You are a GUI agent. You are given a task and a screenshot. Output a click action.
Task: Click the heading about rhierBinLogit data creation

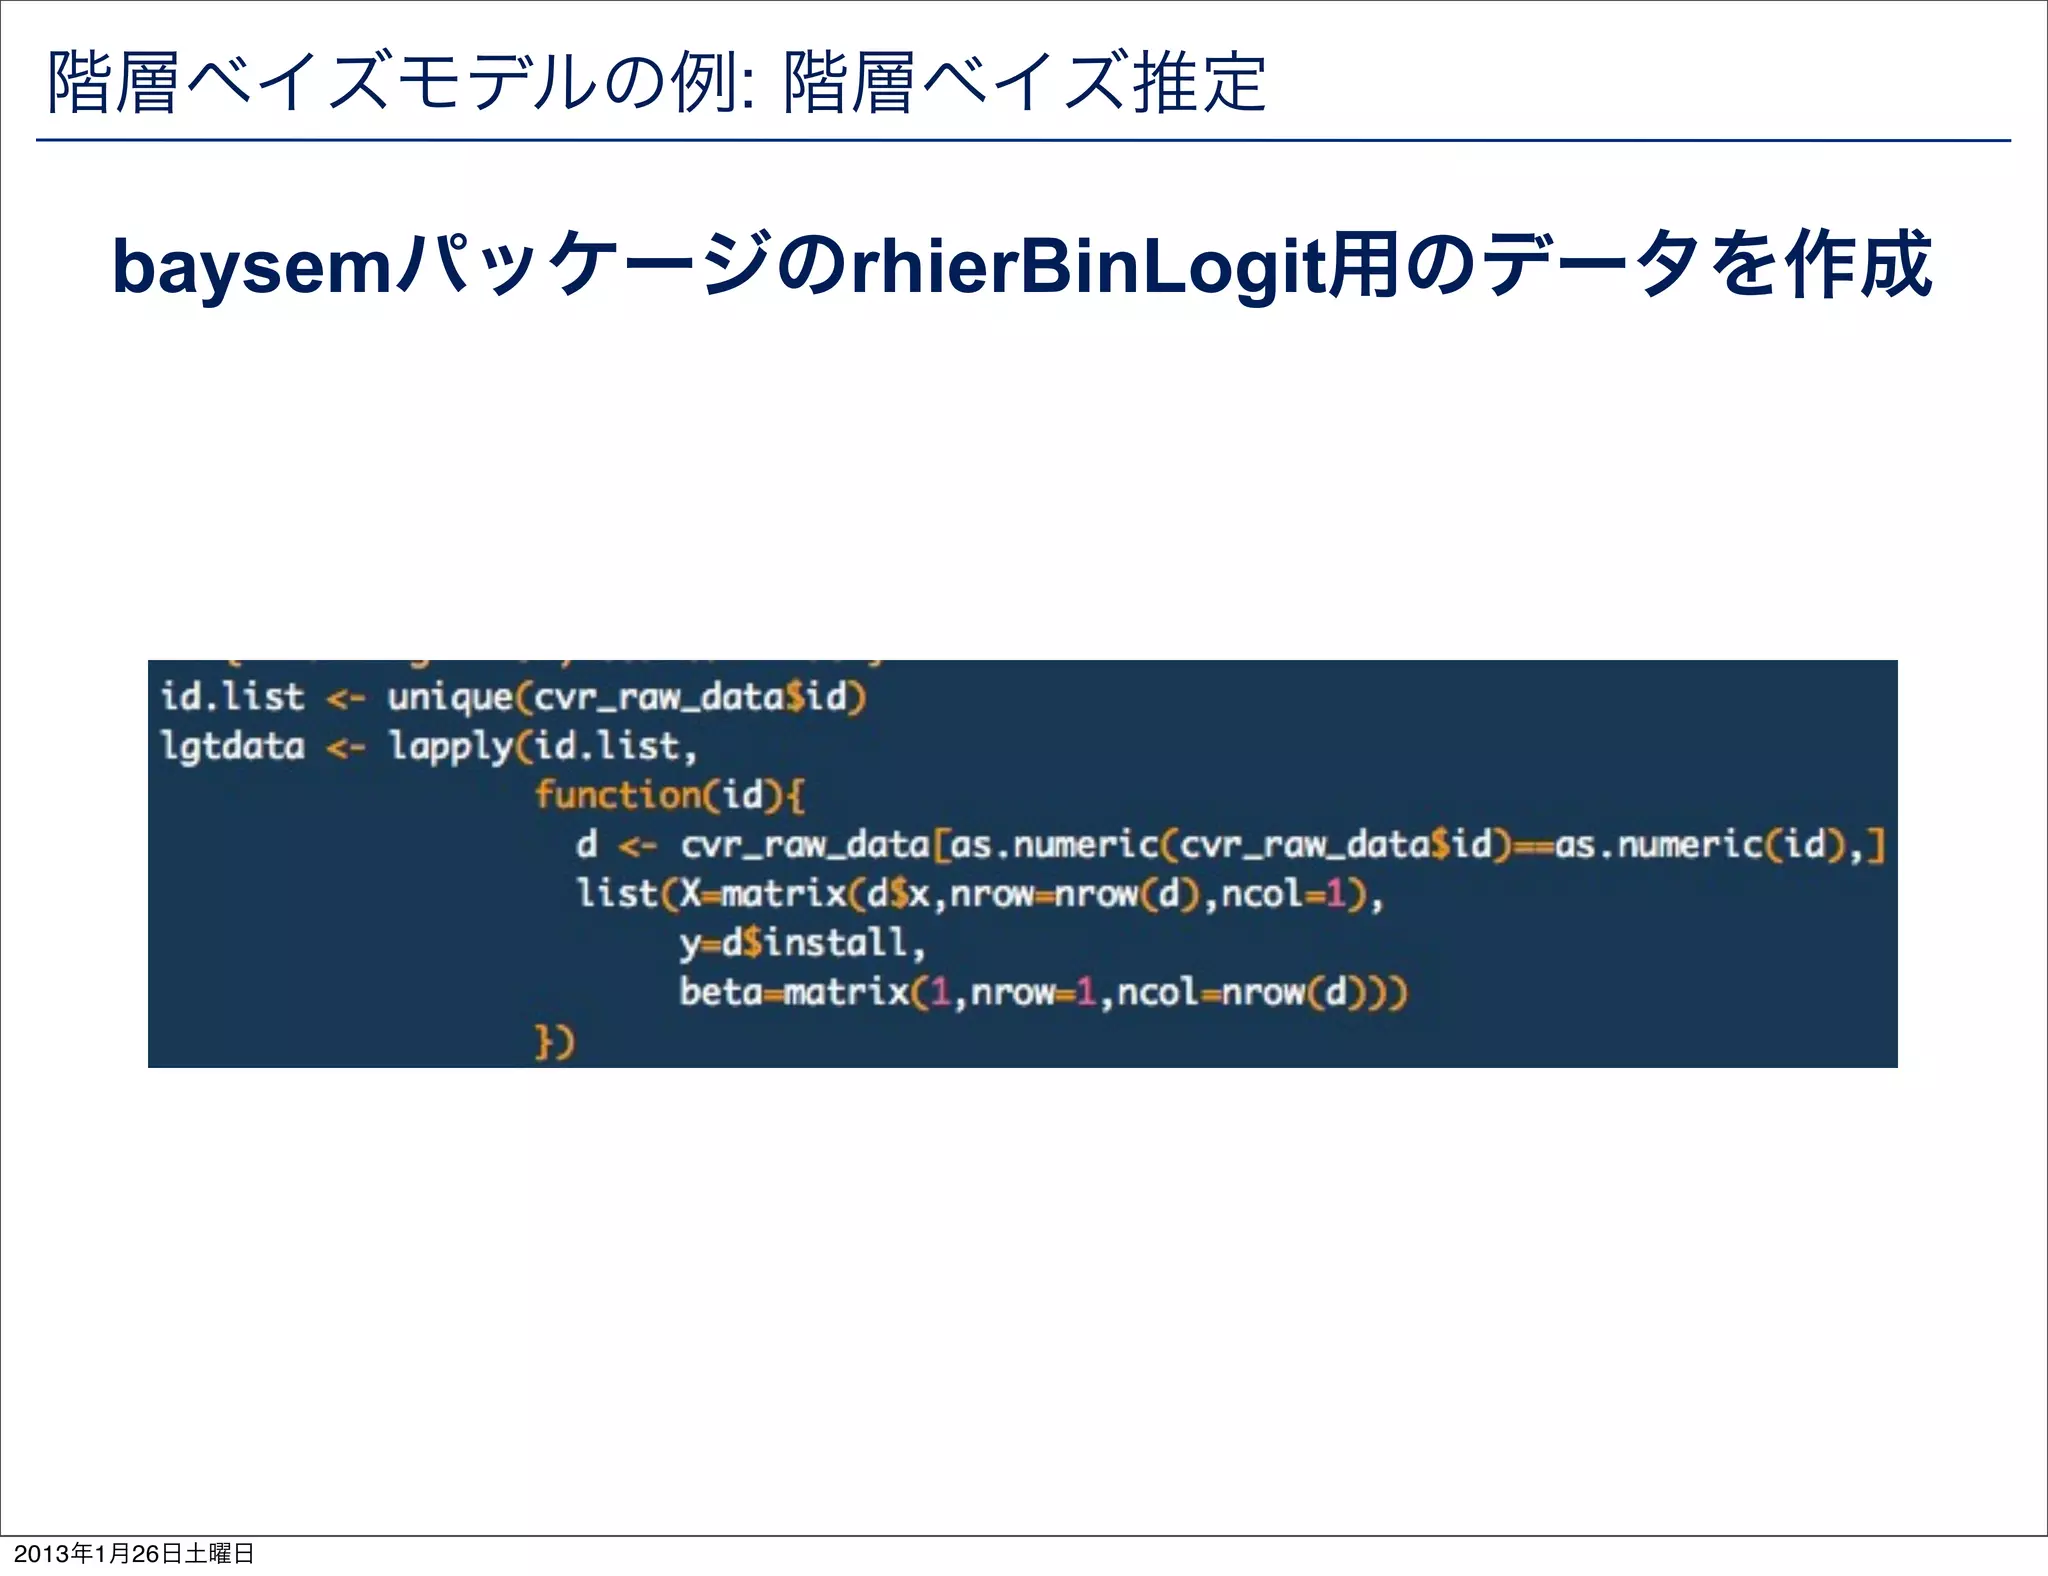pos(1022,265)
